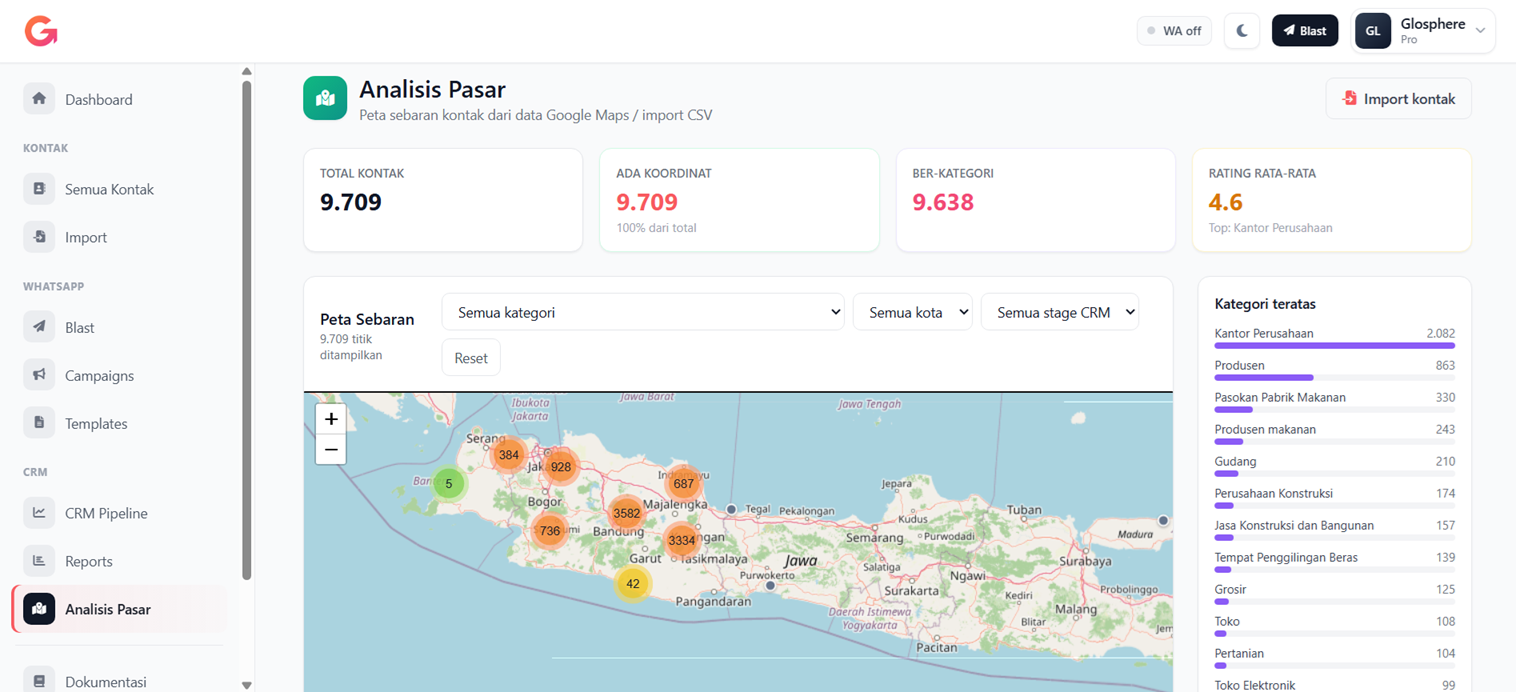The height and width of the screenshot is (692, 1516).
Task: Click the Campaigns megaphone icon
Action: [39, 375]
